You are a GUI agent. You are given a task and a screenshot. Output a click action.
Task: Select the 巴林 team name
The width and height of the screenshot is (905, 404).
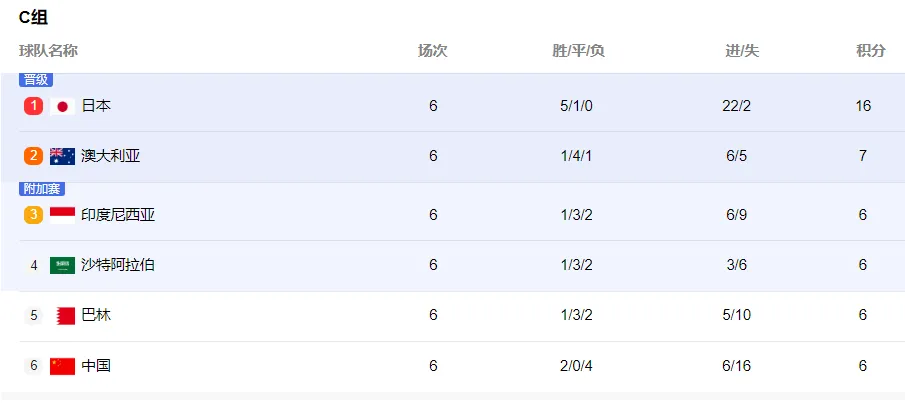96,316
